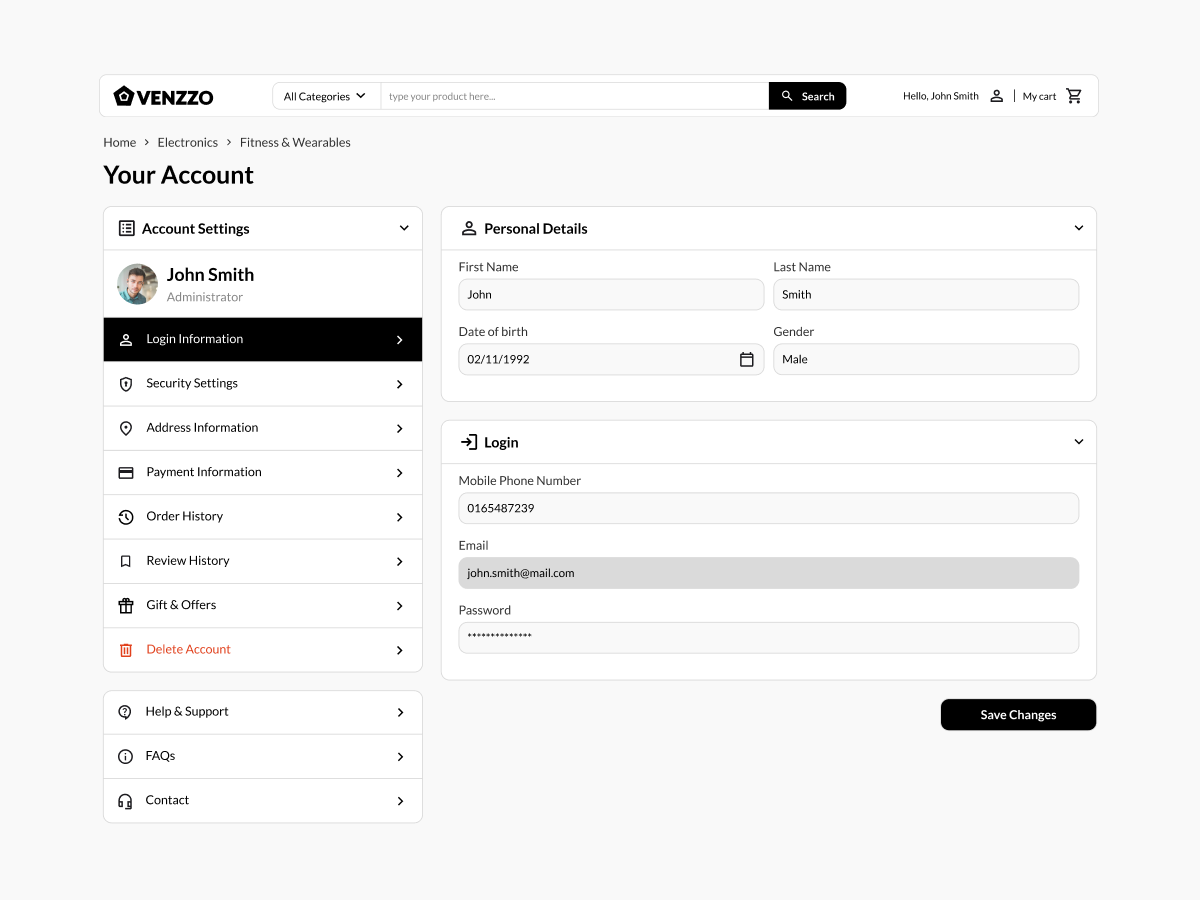This screenshot has width=1200, height=900.
Task: Click the shield icon for Security Settings
Action: 126,384
